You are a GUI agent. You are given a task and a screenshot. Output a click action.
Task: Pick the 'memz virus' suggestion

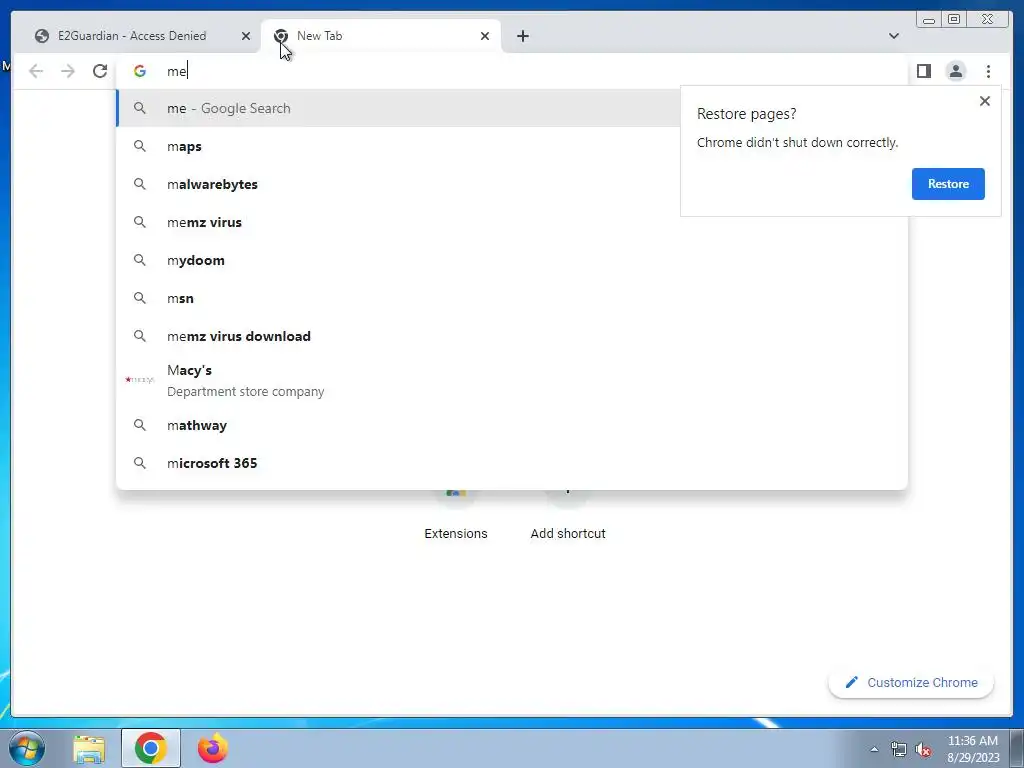click(512, 222)
